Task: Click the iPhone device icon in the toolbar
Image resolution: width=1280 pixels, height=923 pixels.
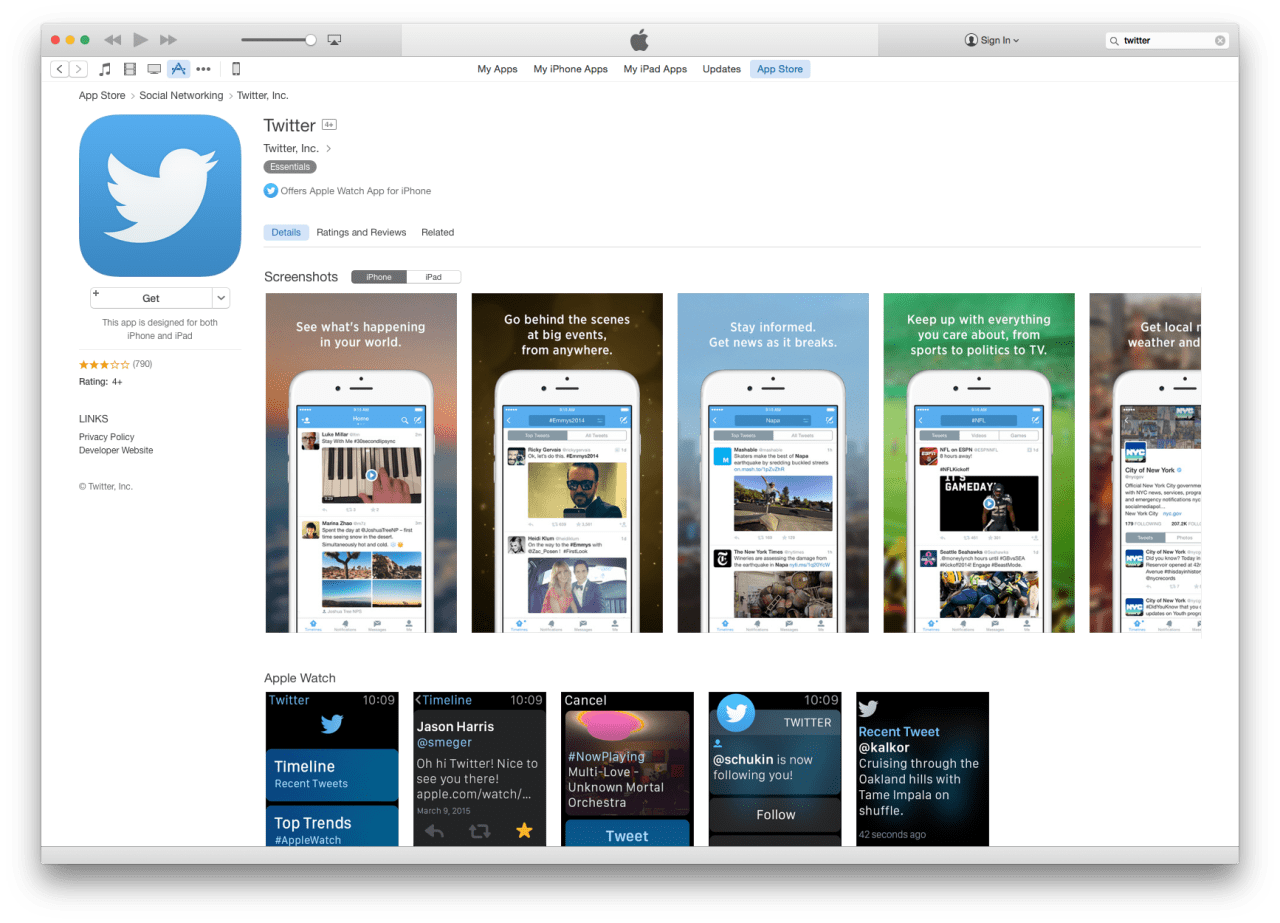Action: pyautogui.click(x=236, y=69)
